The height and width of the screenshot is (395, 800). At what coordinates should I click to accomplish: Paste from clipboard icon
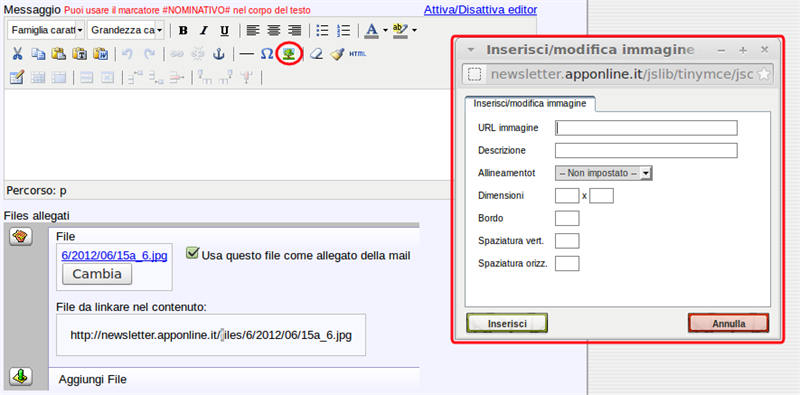point(59,54)
